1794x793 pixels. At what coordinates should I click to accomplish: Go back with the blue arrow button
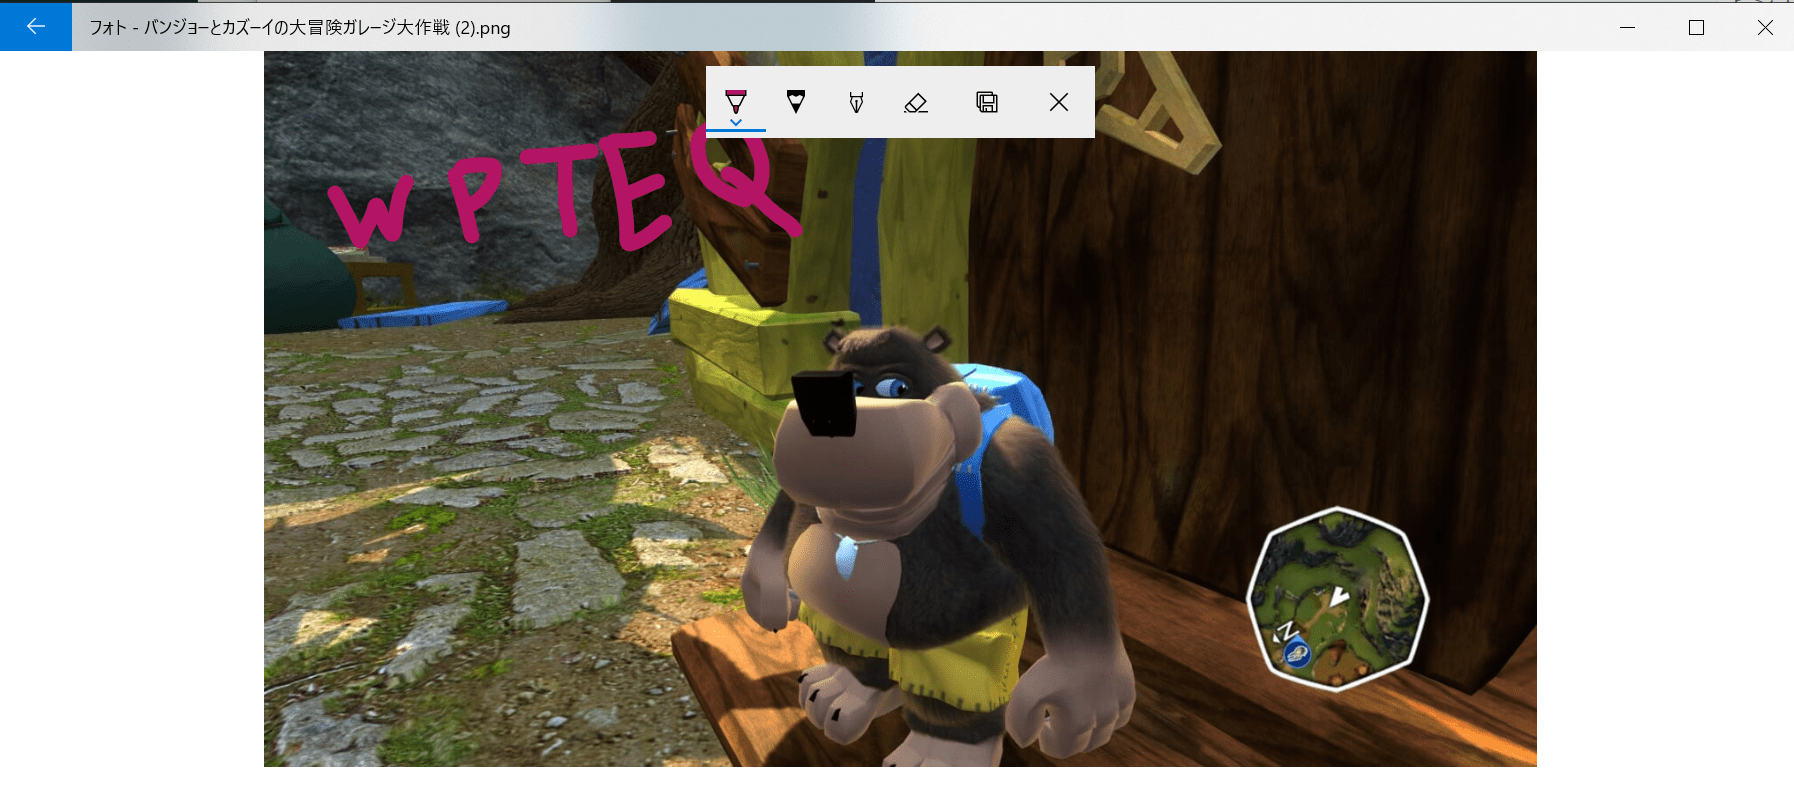[36, 27]
